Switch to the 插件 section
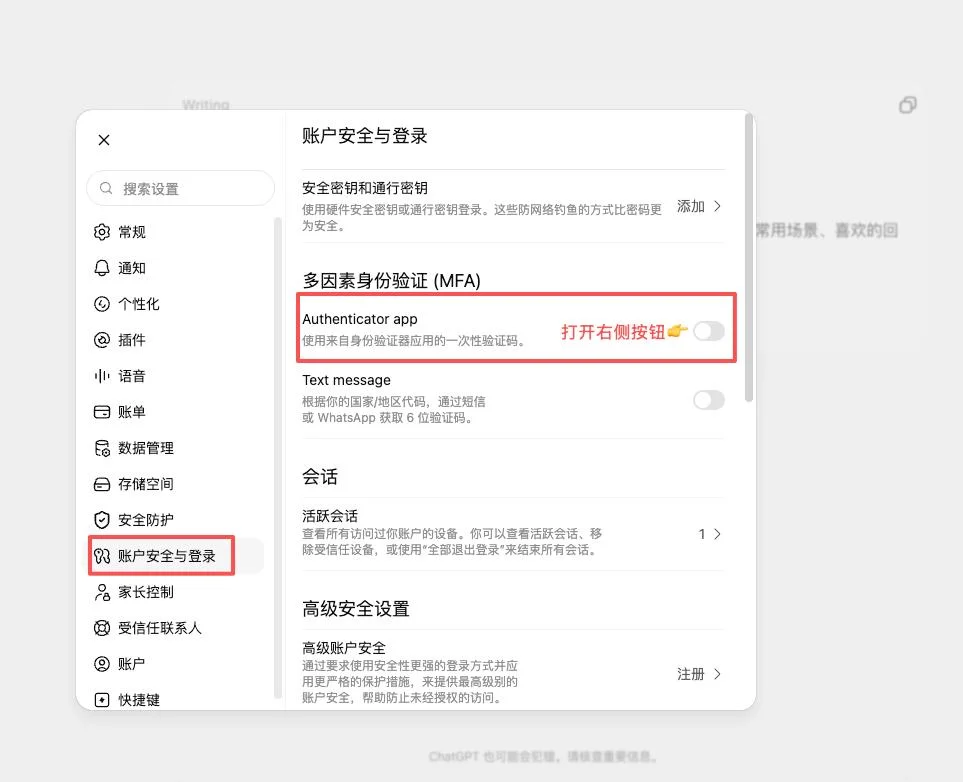The width and height of the screenshot is (963, 782). point(178,340)
